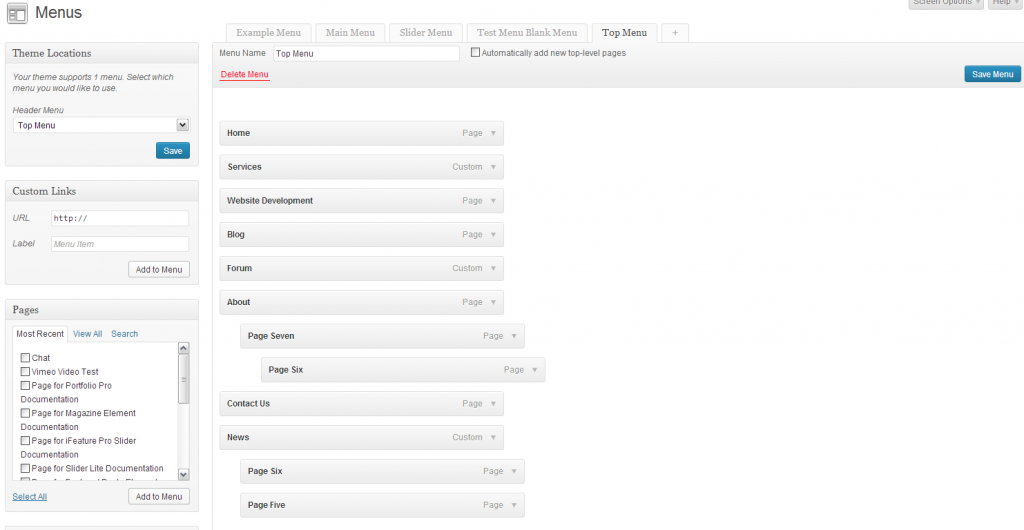This screenshot has height=530, width=1024.
Task: Expand the Contact Us item arrow
Action: pos(493,403)
